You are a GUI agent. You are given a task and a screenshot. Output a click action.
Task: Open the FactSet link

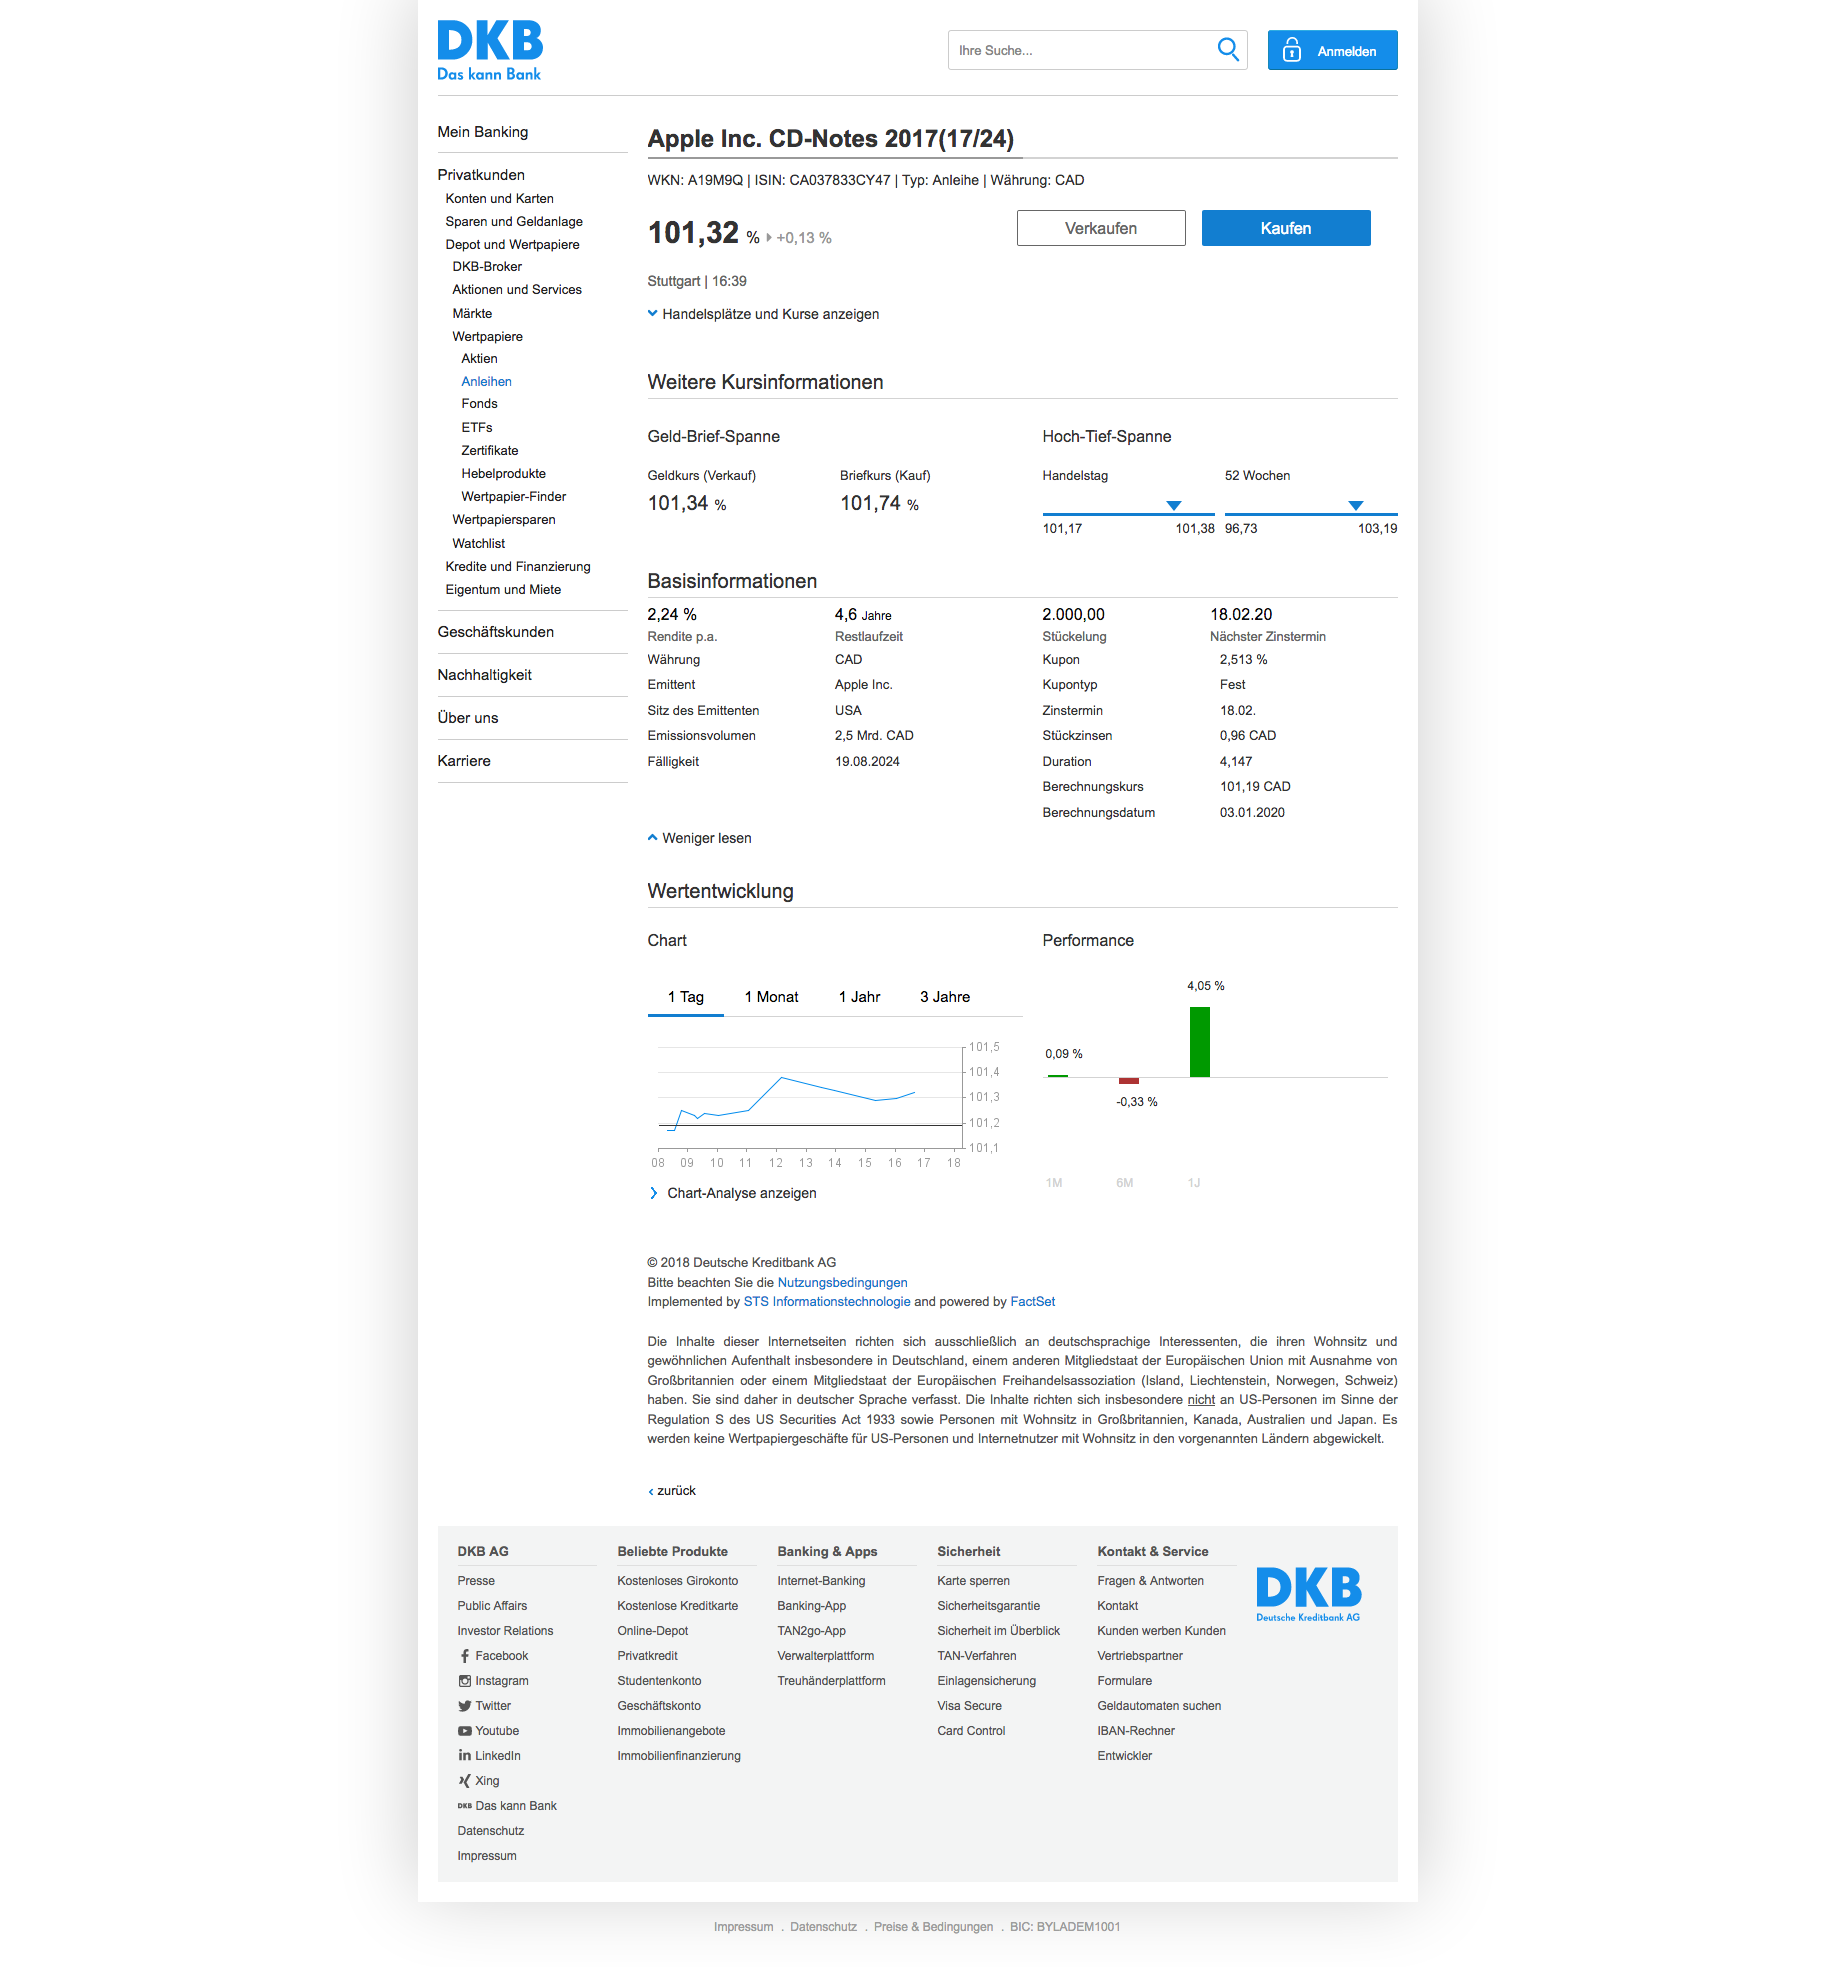(x=1033, y=1302)
